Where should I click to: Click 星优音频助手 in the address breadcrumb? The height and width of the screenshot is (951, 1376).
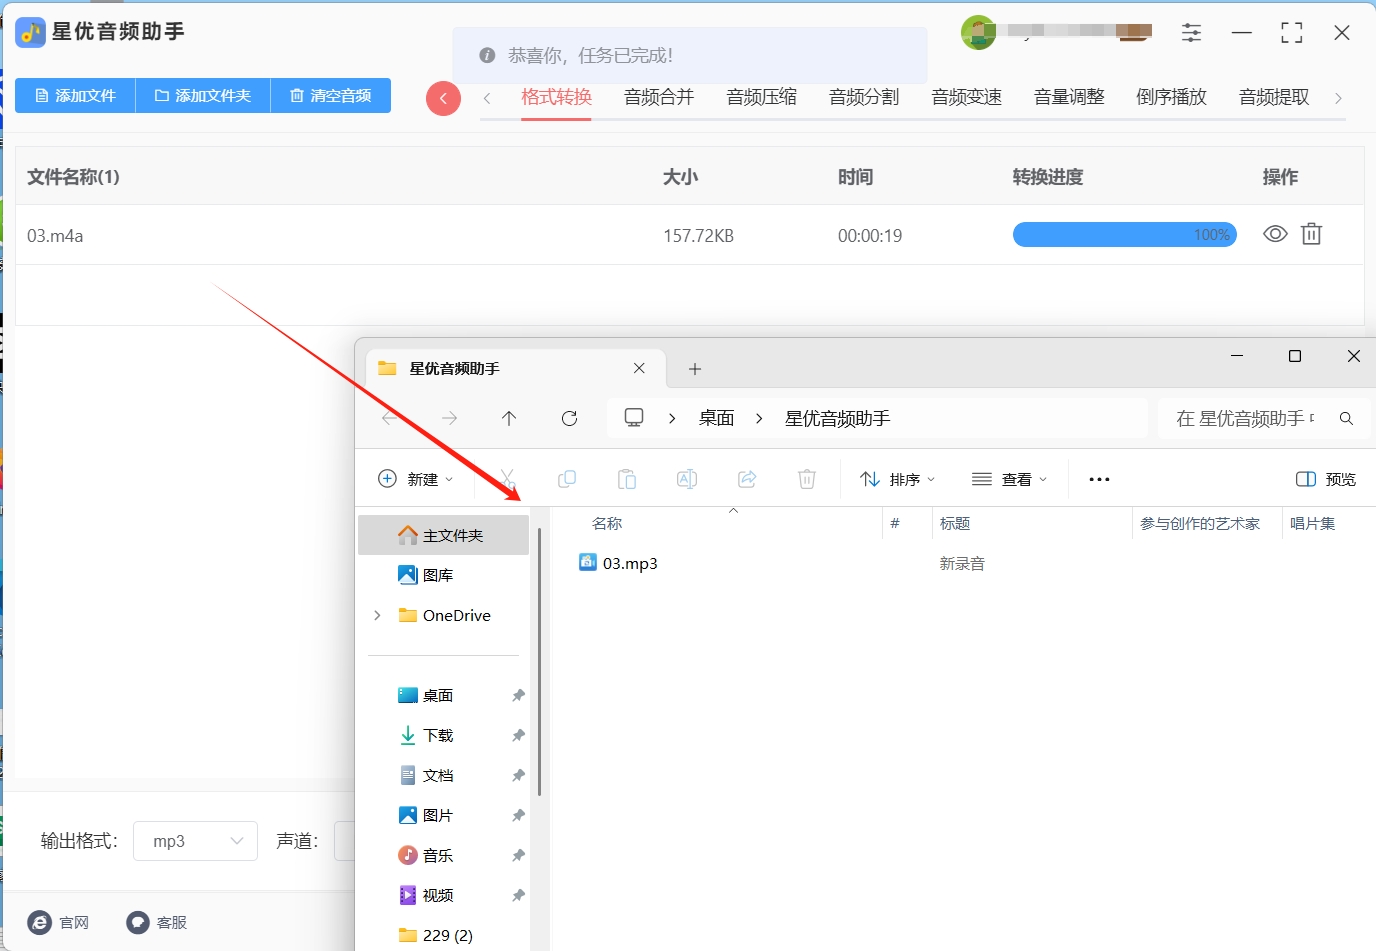[838, 418]
